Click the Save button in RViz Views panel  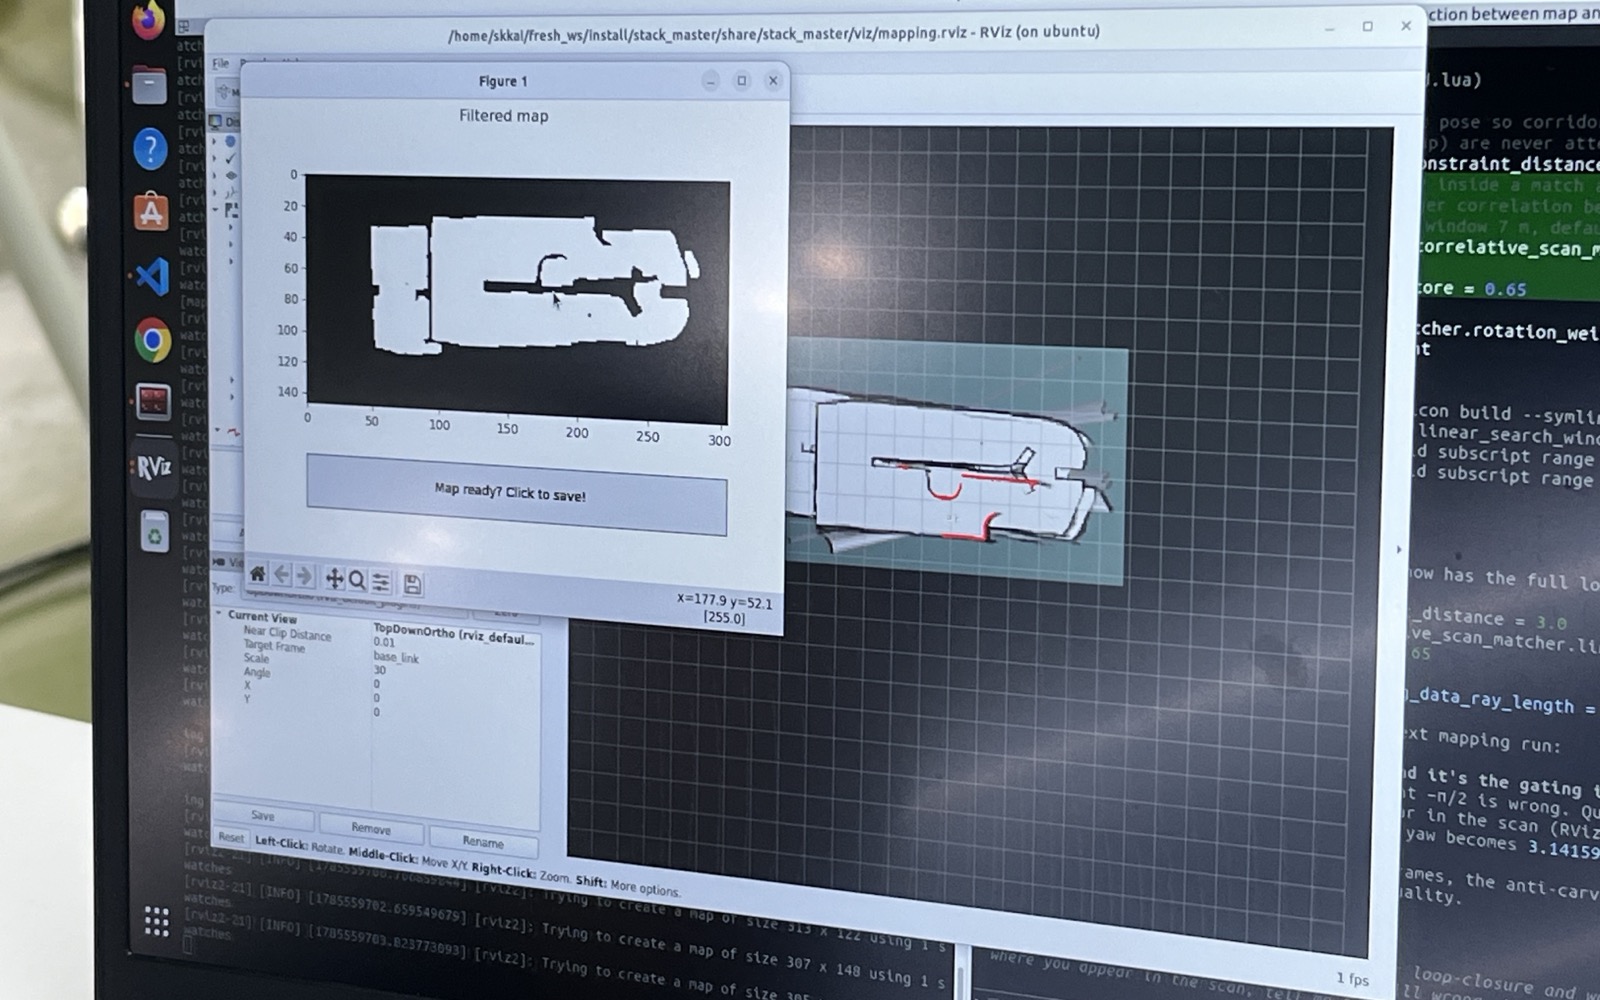pos(263,816)
